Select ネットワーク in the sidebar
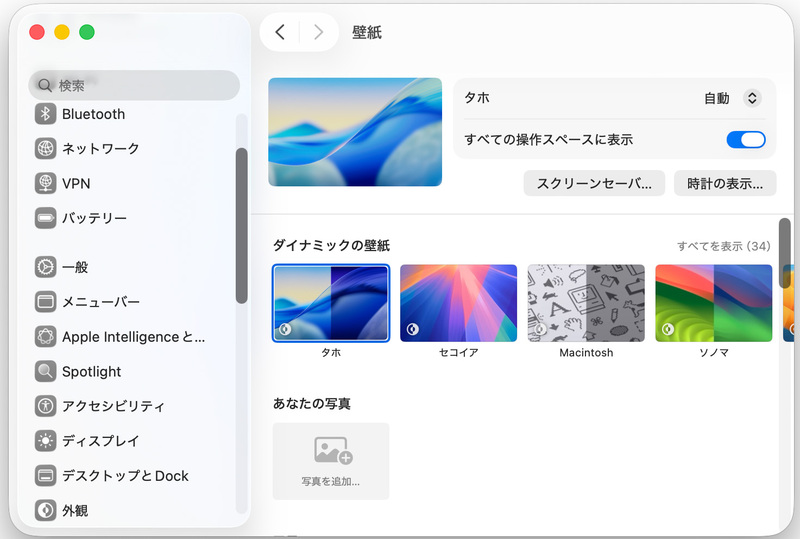 point(132,149)
